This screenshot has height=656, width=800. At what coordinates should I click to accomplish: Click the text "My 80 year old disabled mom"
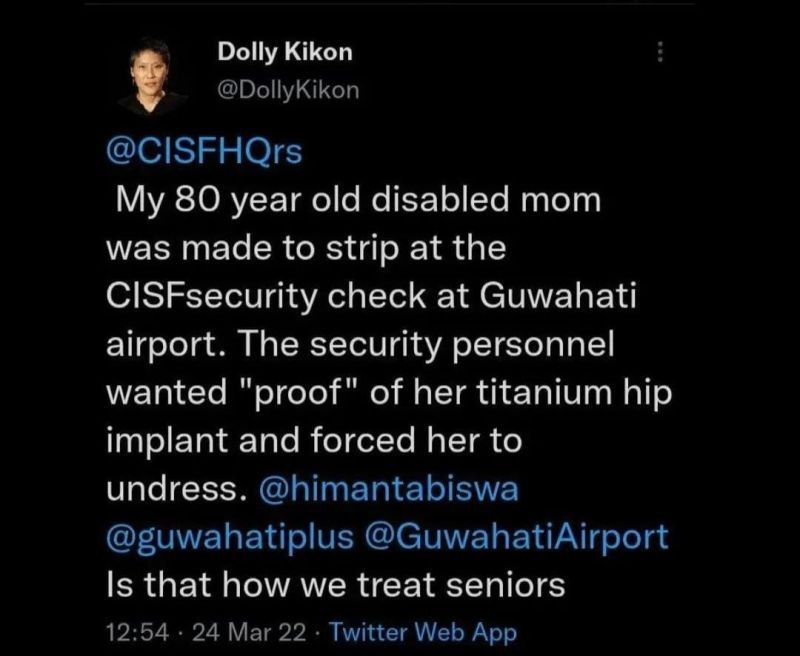[x=358, y=200]
